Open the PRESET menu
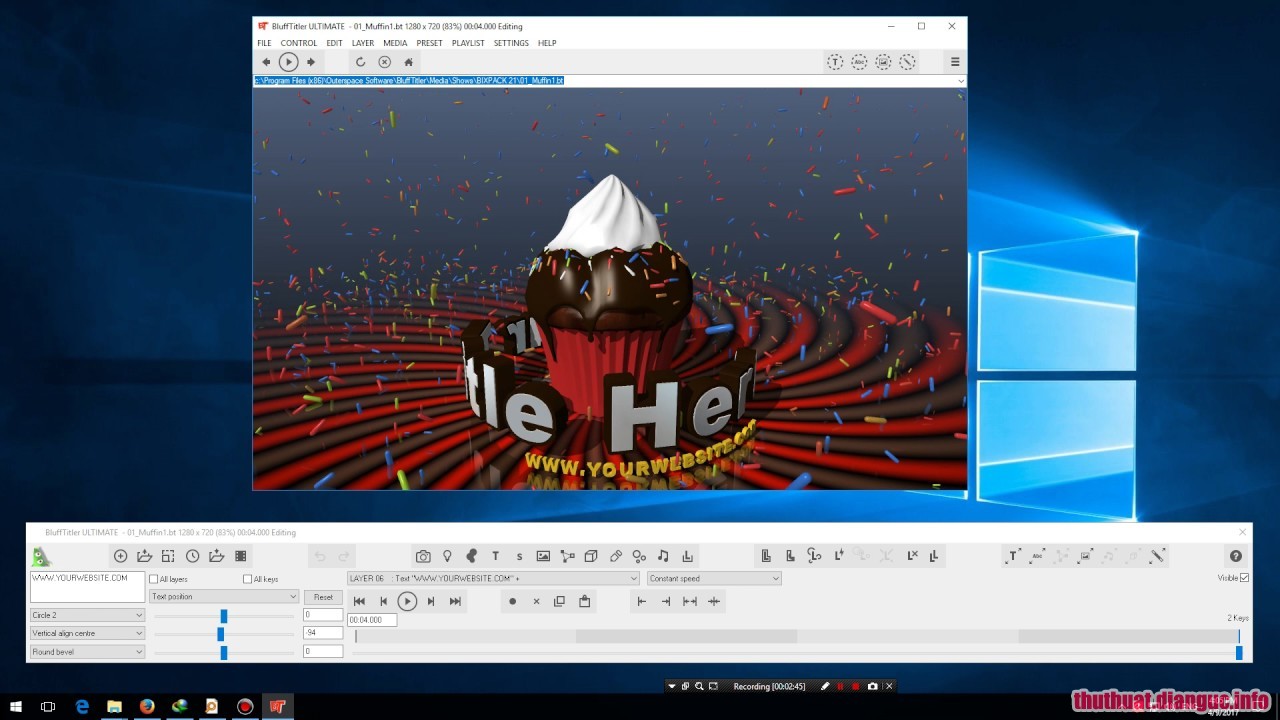 pyautogui.click(x=430, y=43)
